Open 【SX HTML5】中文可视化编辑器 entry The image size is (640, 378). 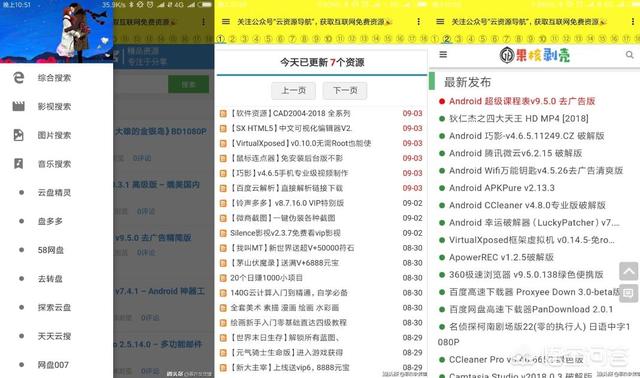coord(291,128)
